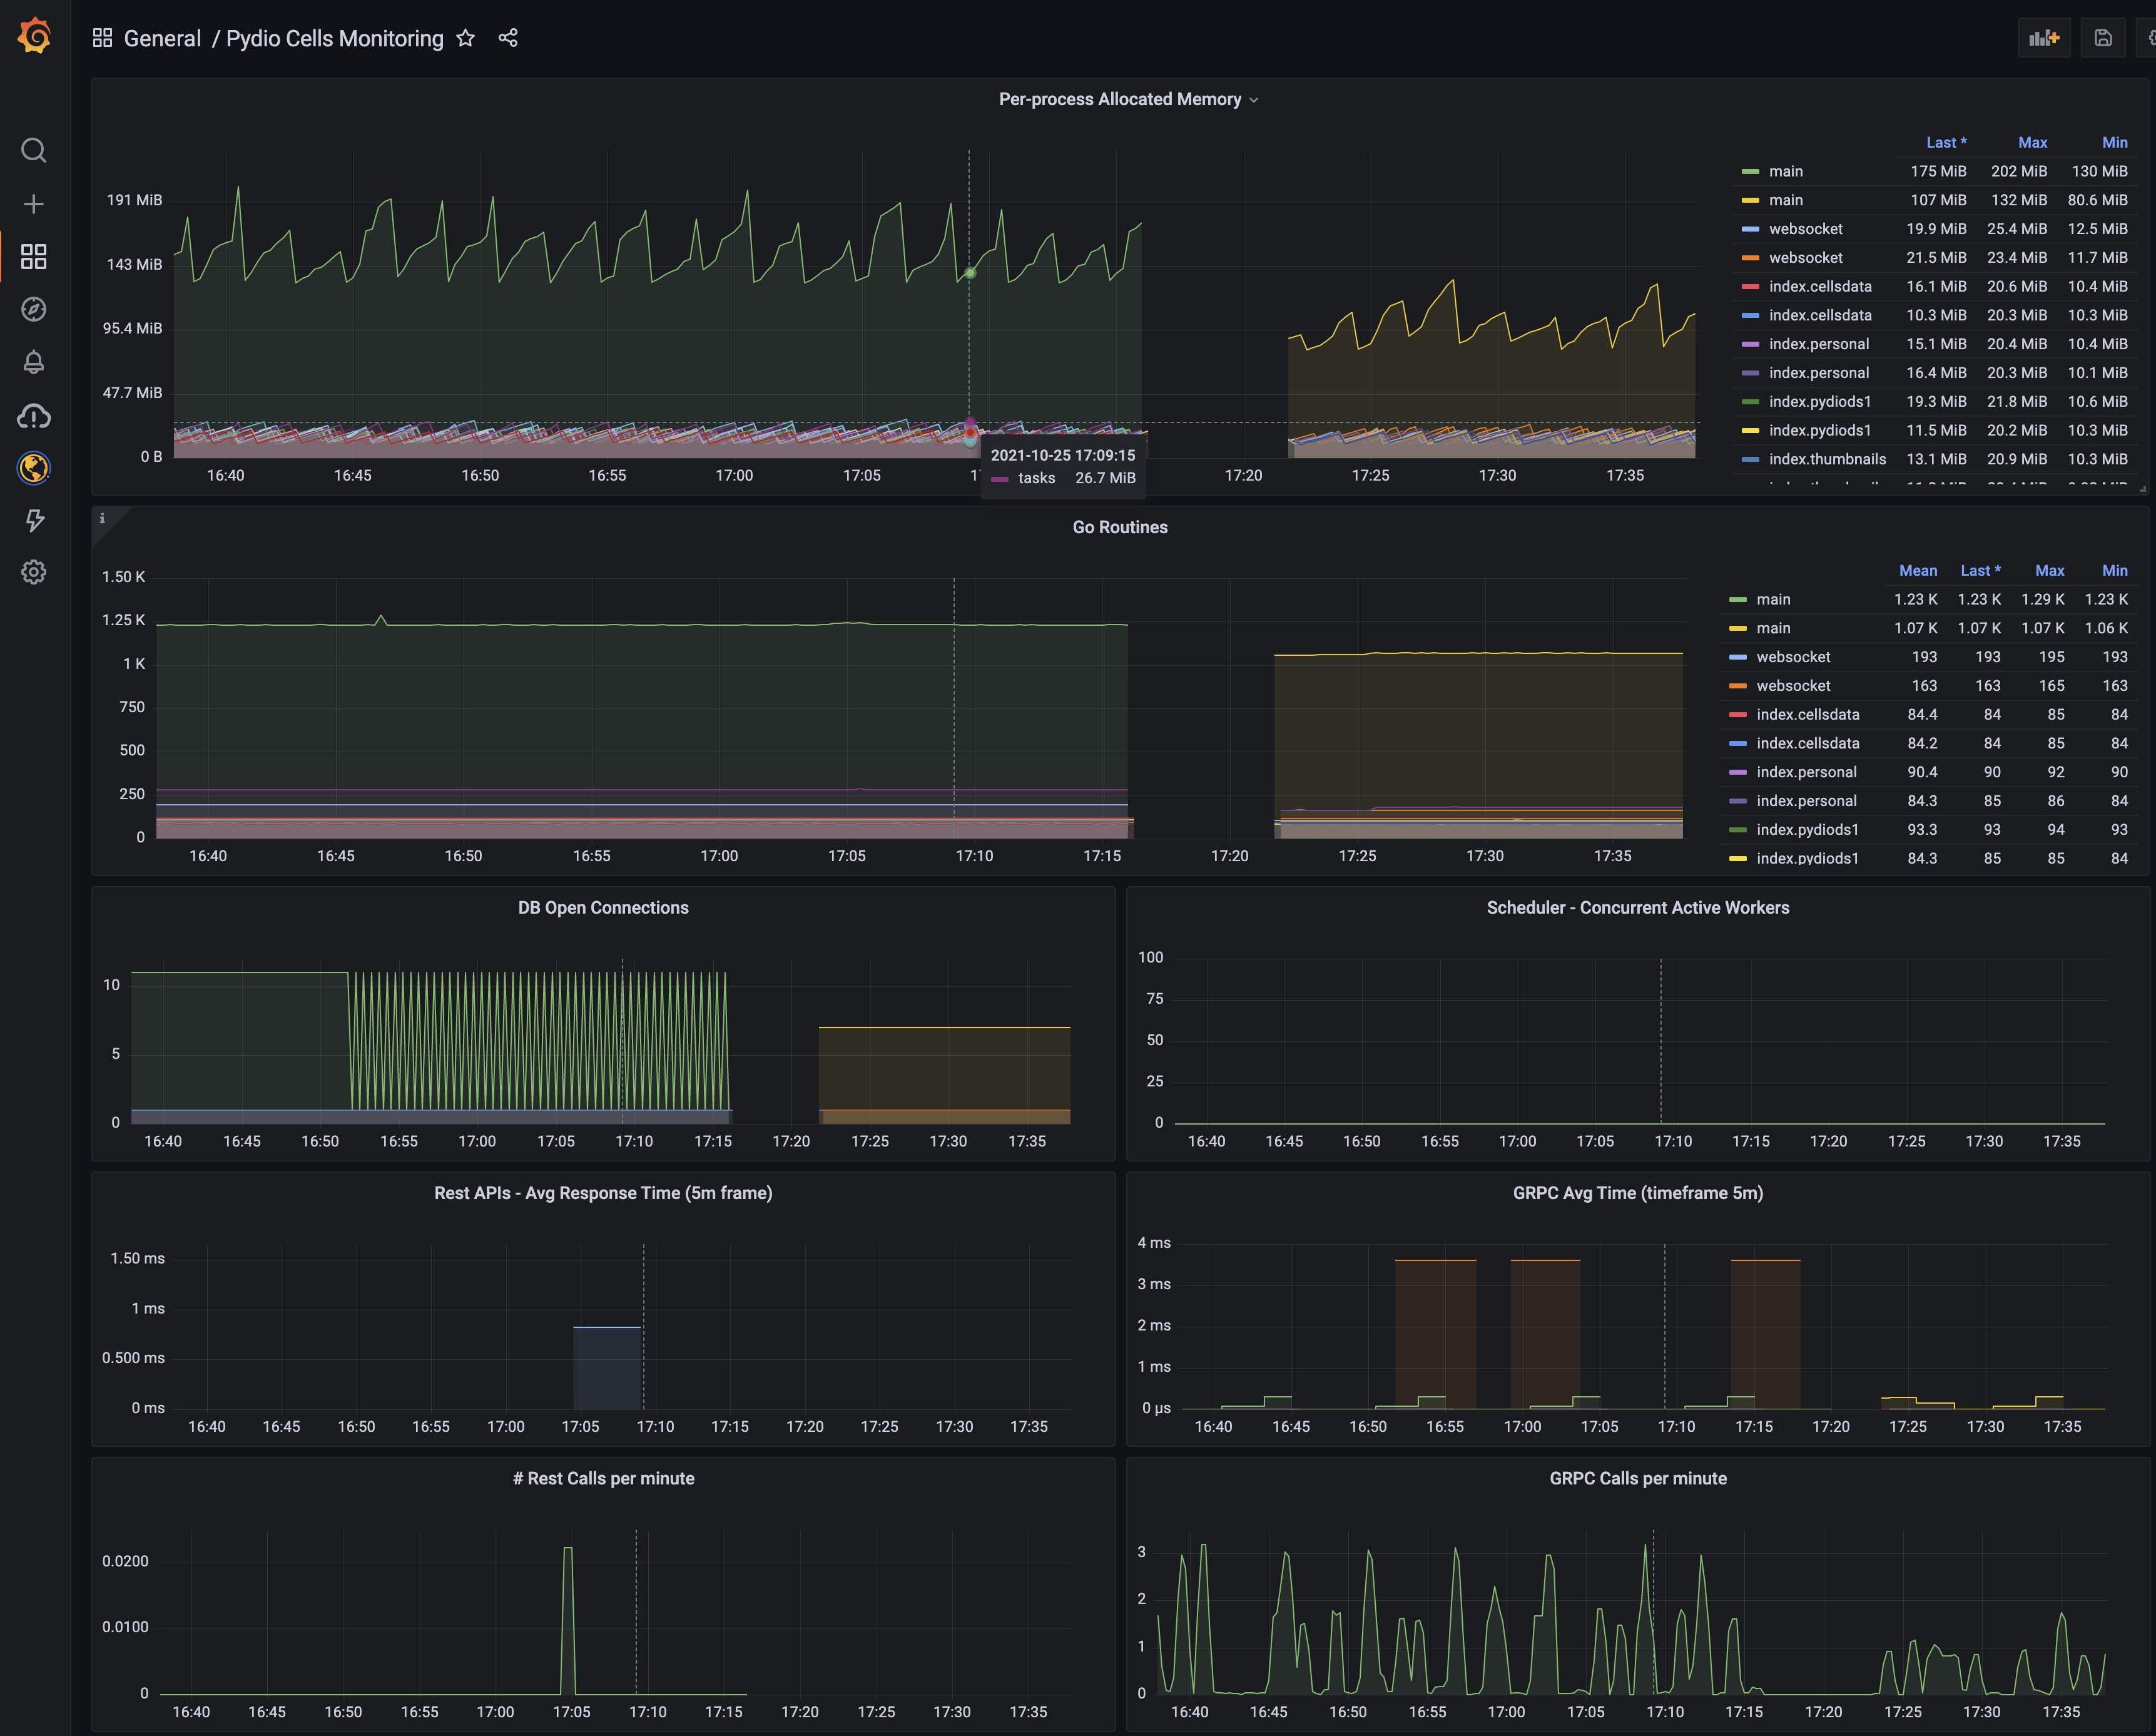Image resolution: width=2156 pixels, height=1736 pixels.
Task: Open the Explore compass icon
Action: [x=34, y=309]
